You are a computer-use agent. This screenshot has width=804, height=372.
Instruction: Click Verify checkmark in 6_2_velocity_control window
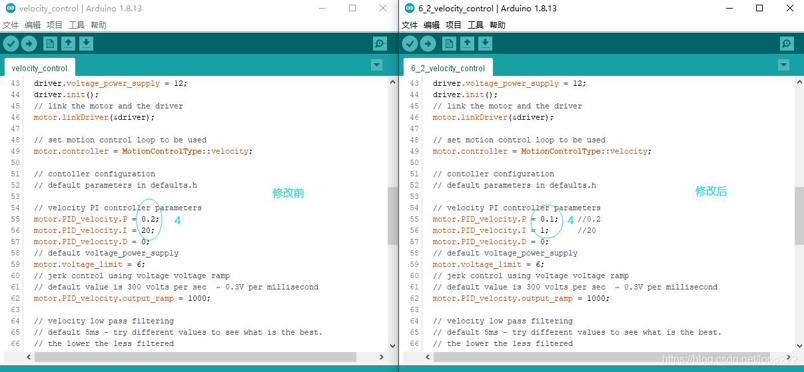tap(410, 44)
